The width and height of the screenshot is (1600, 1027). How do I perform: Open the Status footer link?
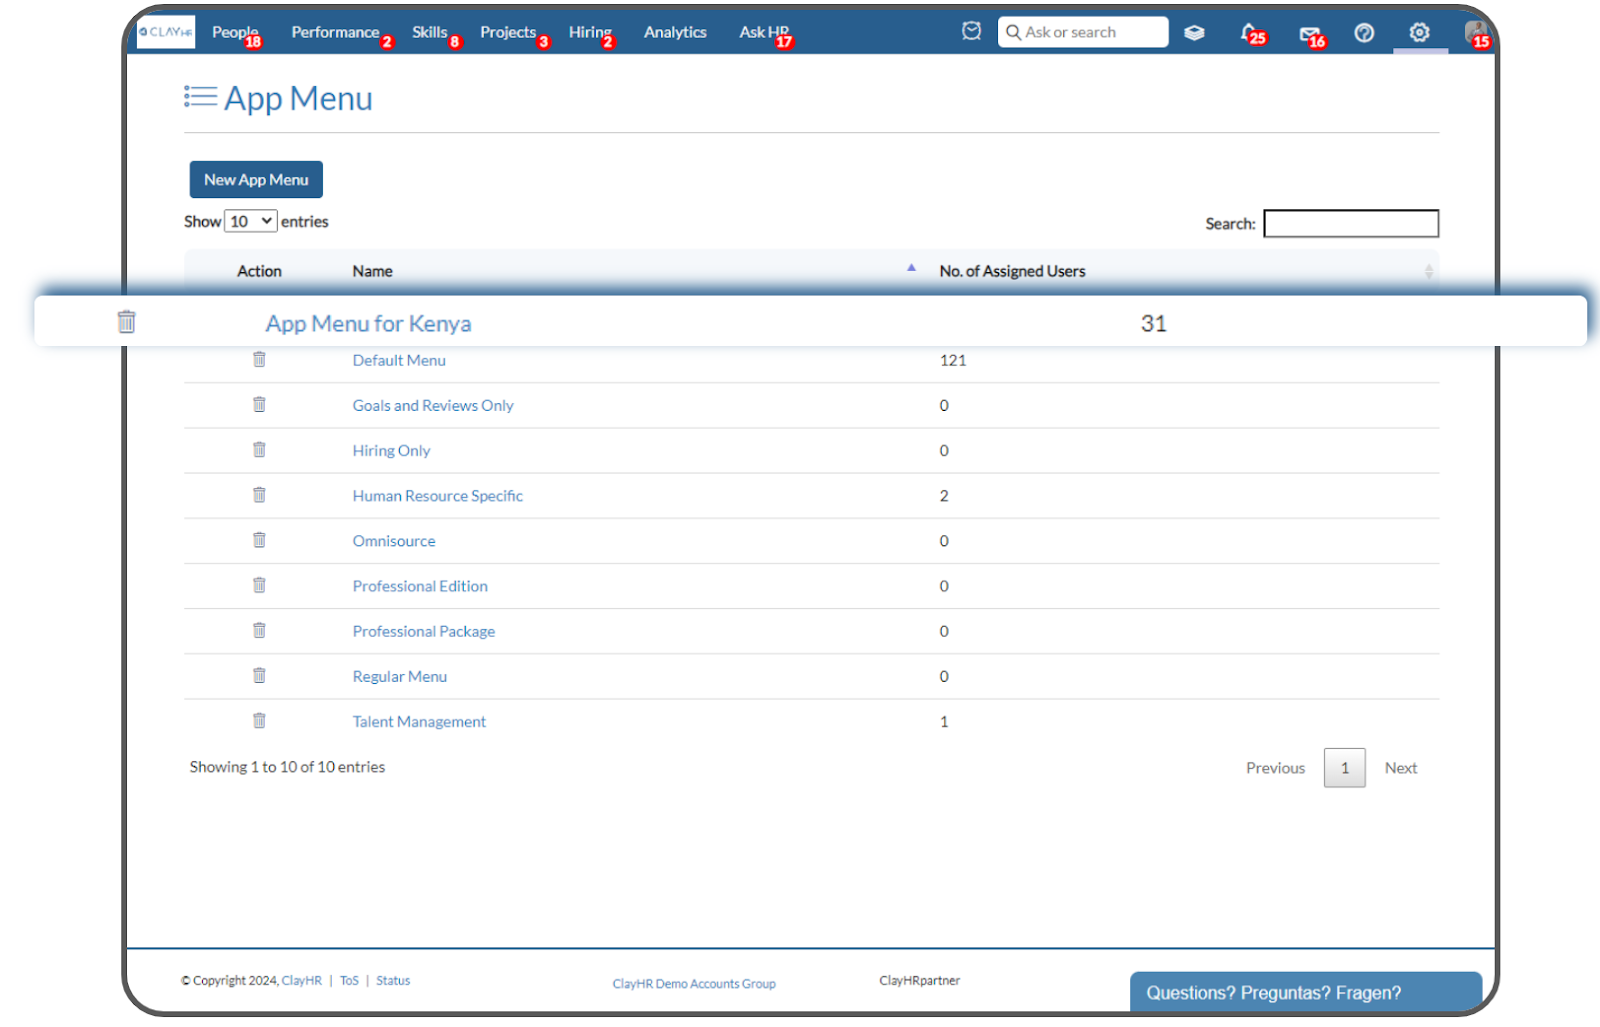(x=393, y=980)
